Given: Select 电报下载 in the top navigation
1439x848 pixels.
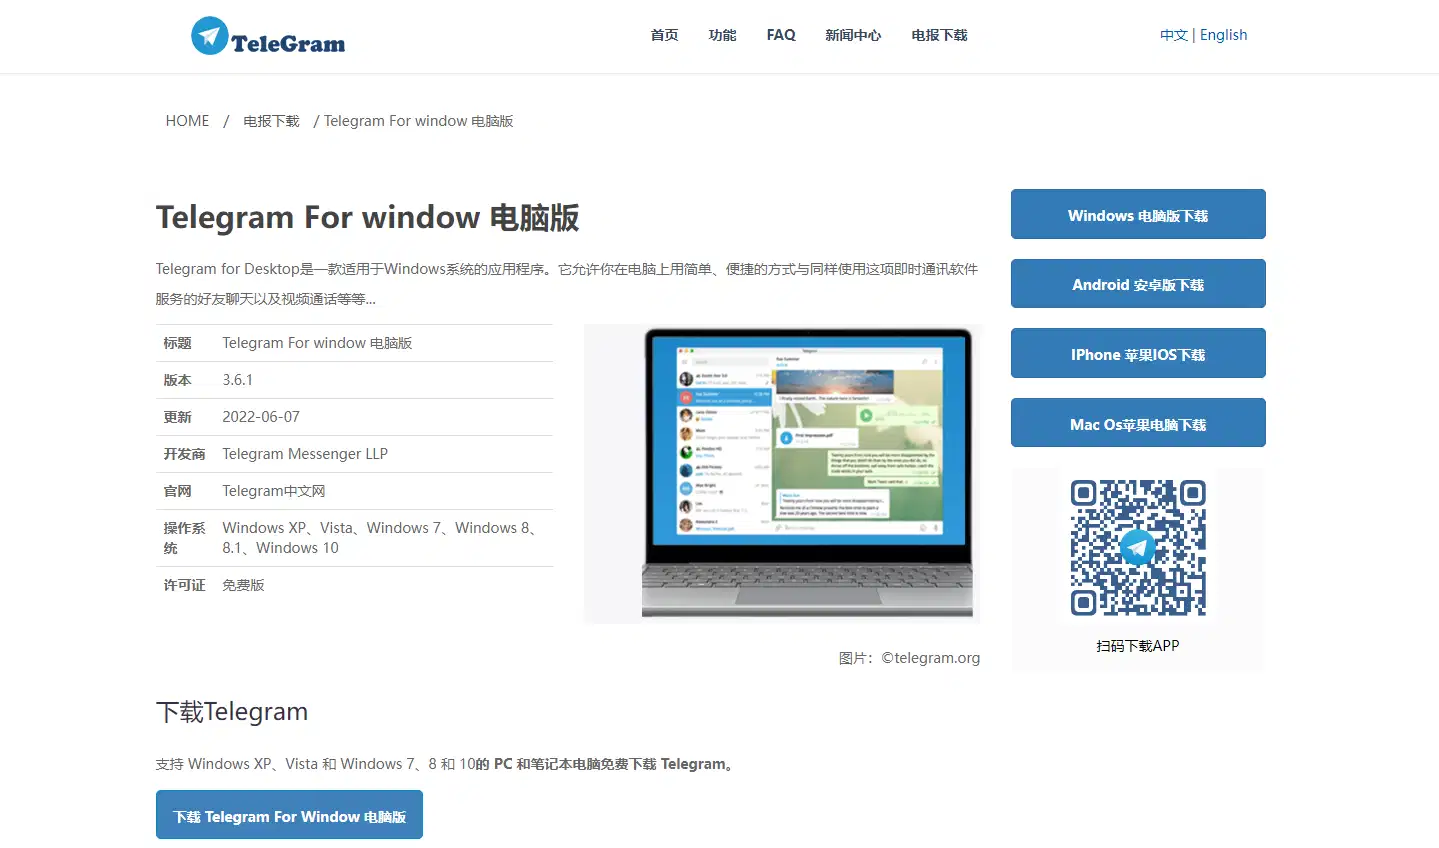Looking at the screenshot, I should (939, 35).
